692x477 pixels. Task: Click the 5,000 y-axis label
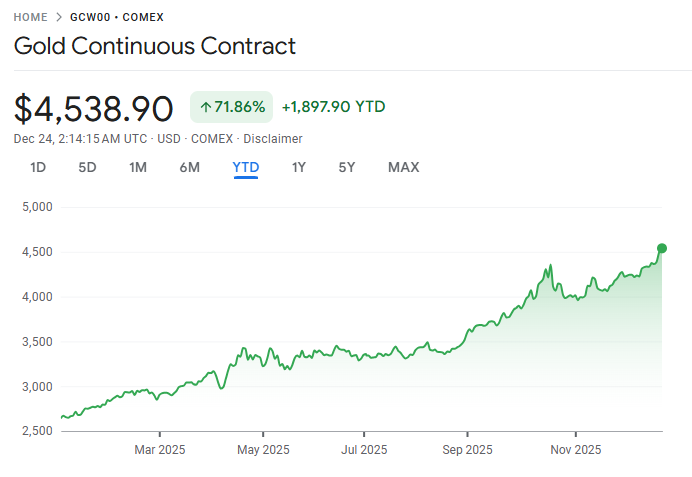click(36, 207)
